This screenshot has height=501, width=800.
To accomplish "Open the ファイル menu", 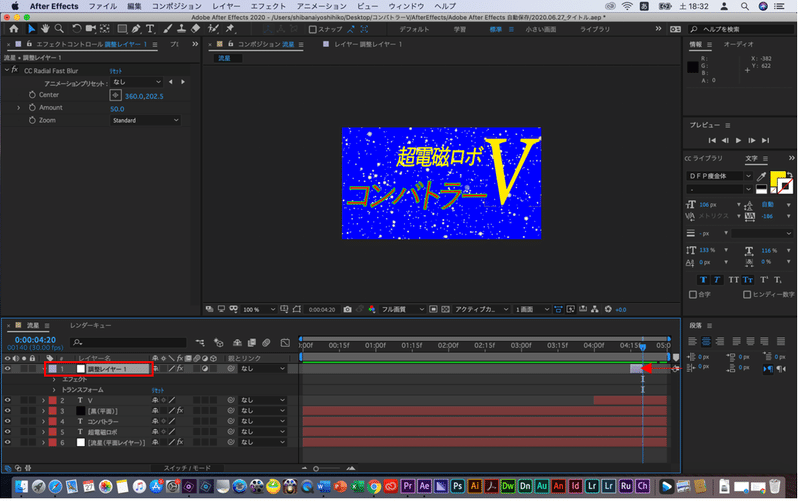I will click(103, 6).
